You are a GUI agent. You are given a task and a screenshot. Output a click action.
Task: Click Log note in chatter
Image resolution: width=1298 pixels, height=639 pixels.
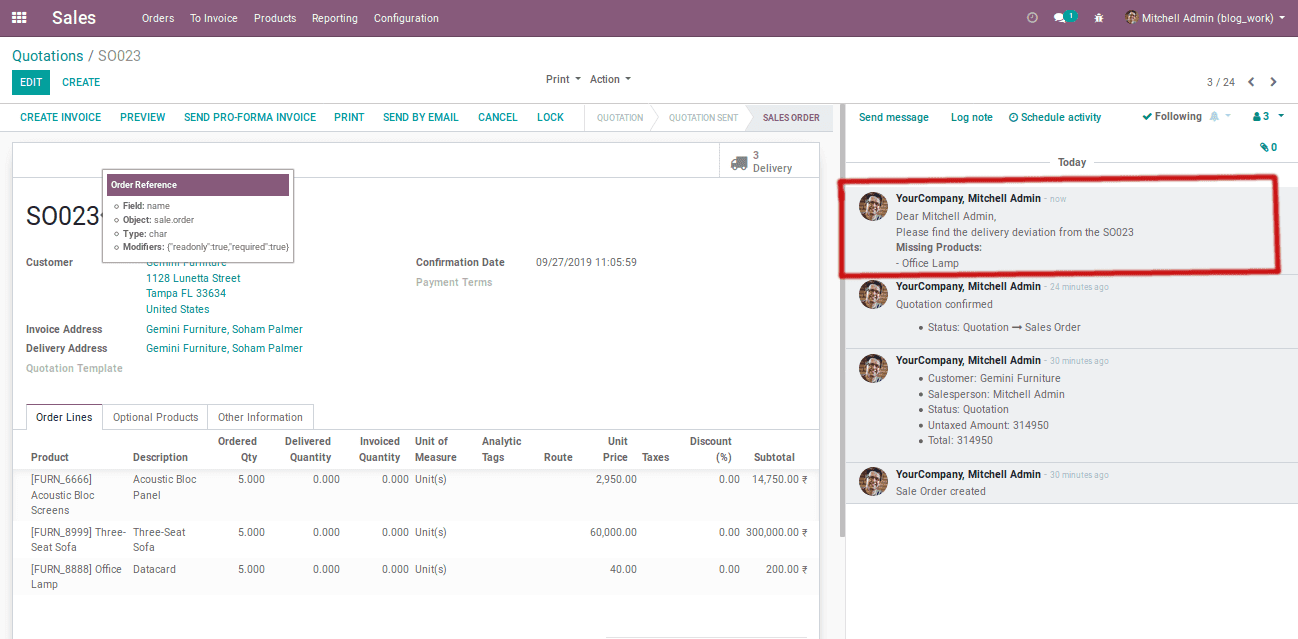pos(972,117)
